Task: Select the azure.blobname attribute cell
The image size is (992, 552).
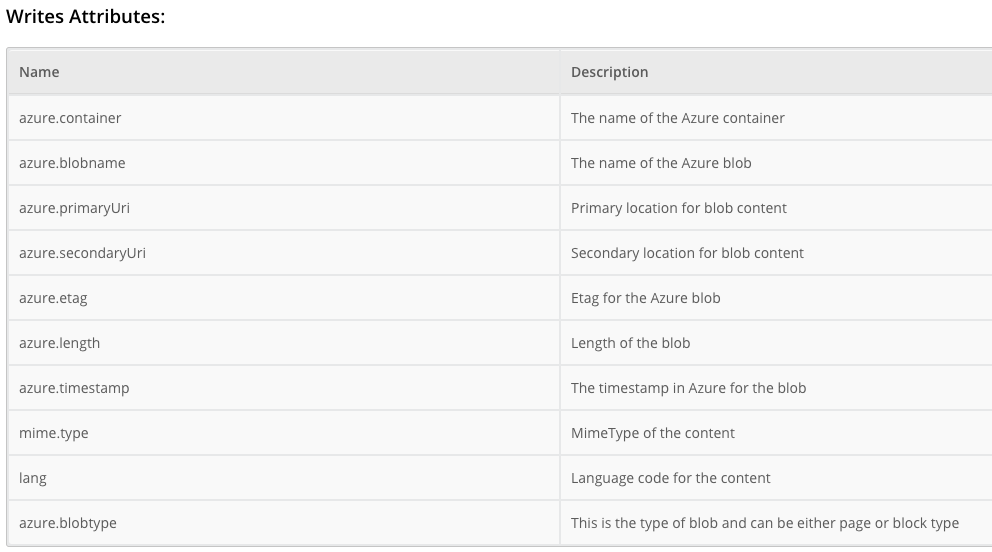Action: pyautogui.click(x=72, y=163)
